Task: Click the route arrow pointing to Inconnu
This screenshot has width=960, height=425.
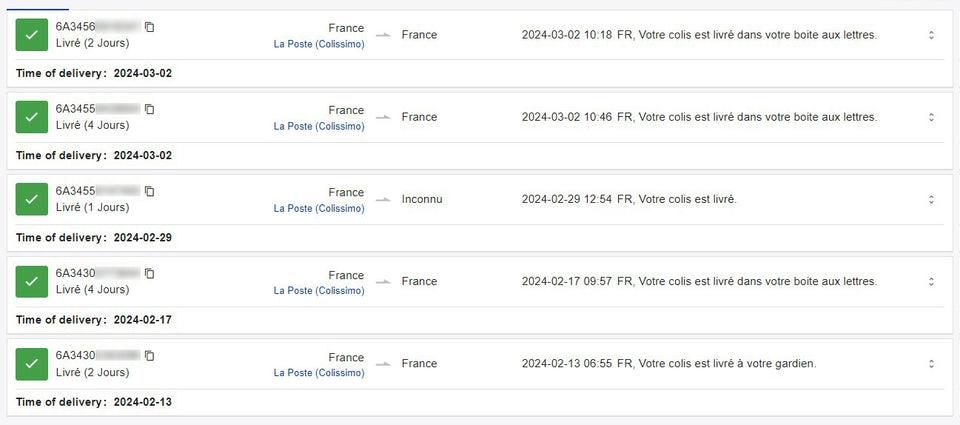Action: pos(382,200)
